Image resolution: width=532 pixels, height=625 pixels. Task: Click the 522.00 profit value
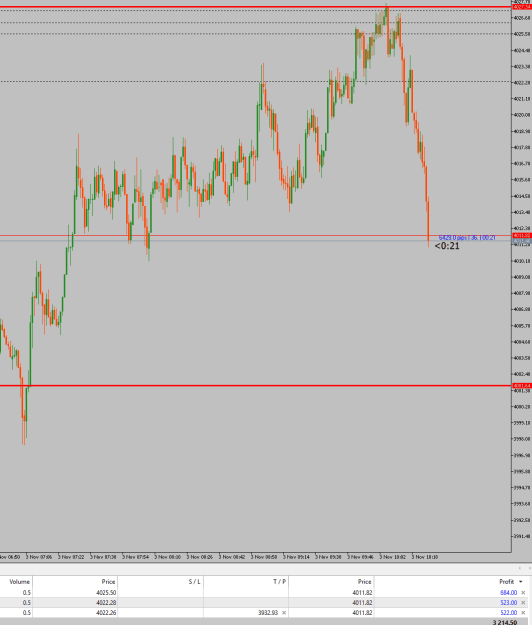coord(508,613)
